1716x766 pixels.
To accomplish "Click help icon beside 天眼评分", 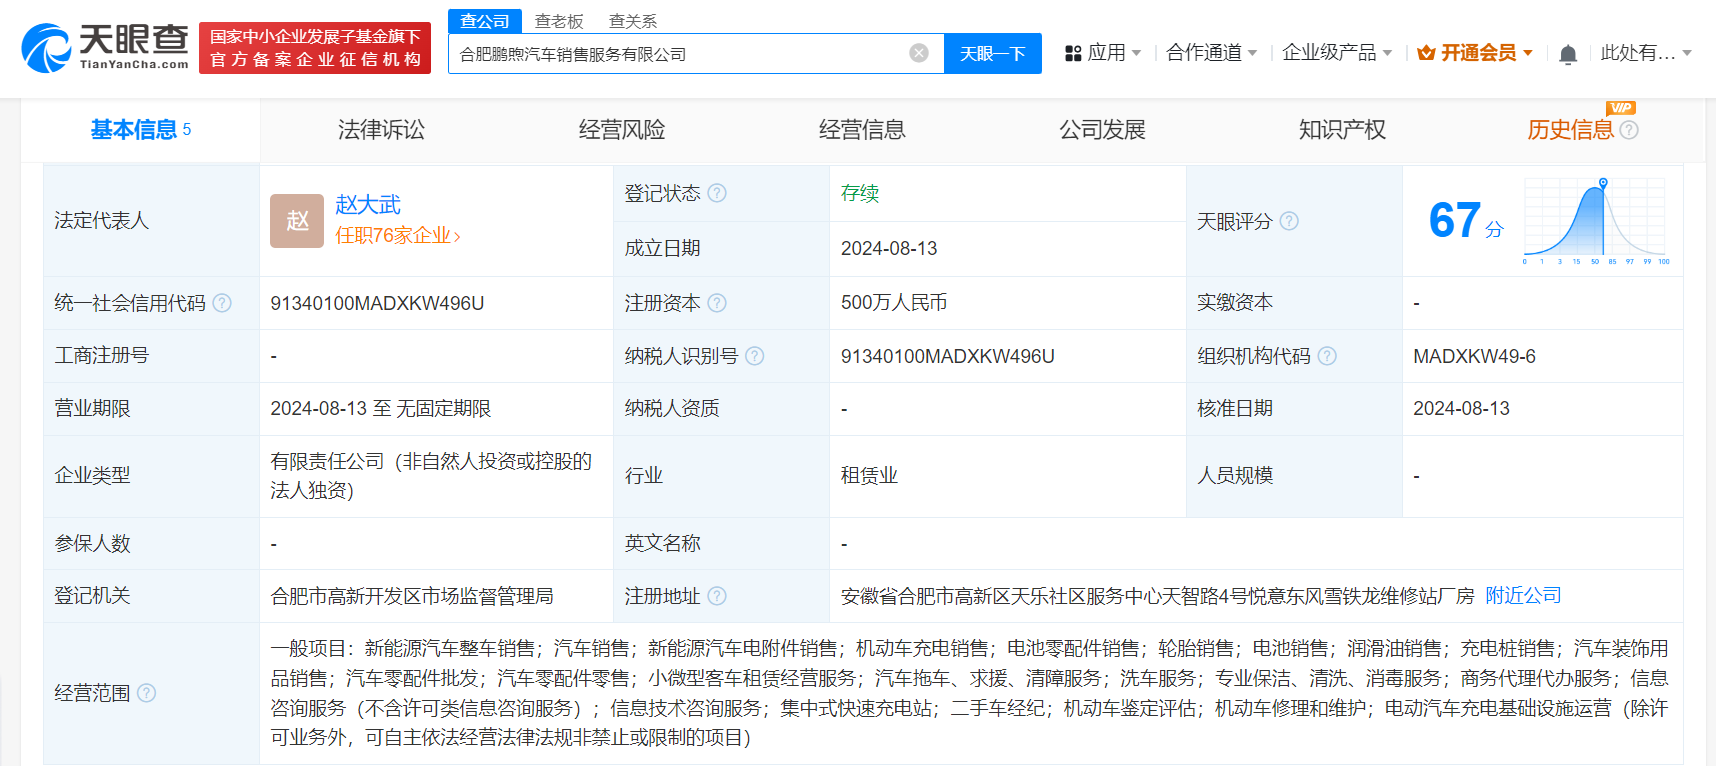I will click(x=1289, y=221).
